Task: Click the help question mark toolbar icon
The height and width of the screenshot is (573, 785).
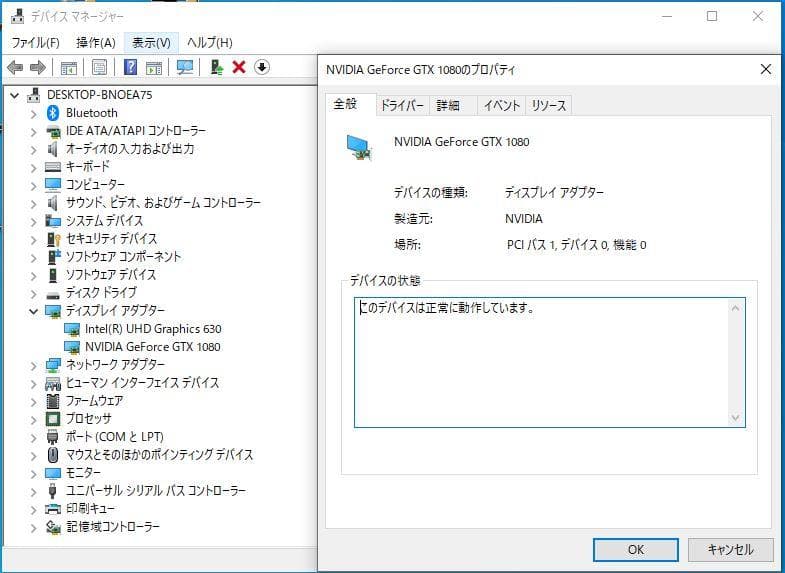Action: pyautogui.click(x=130, y=67)
